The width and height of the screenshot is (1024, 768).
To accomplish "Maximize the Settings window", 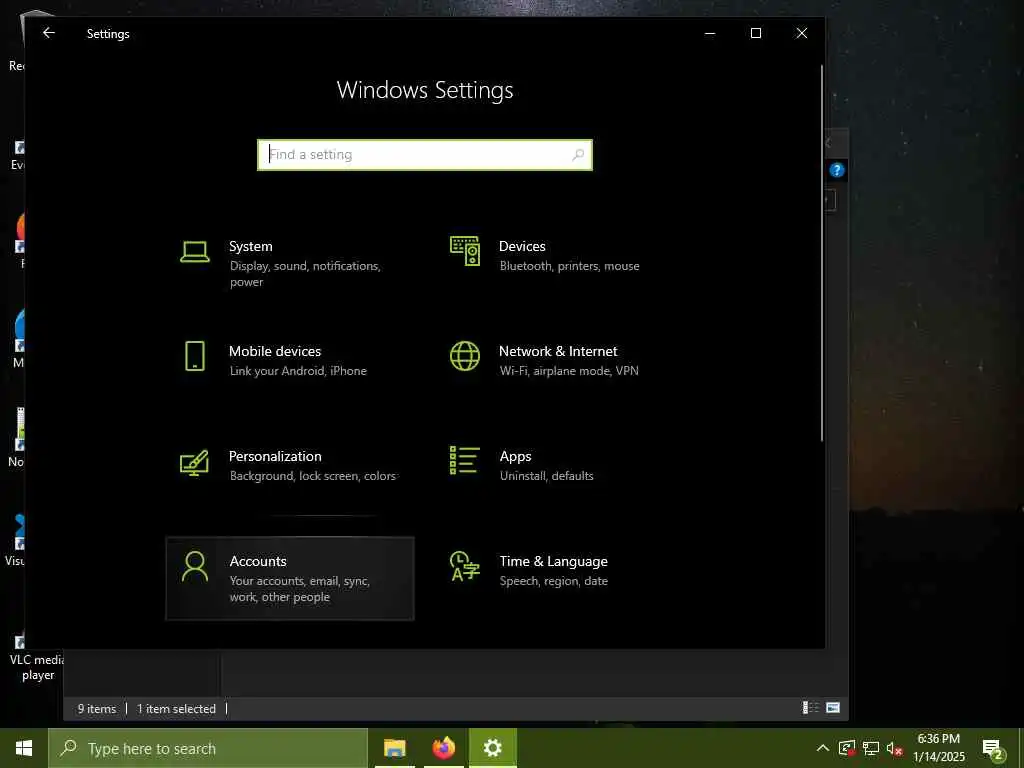I will click(x=756, y=33).
